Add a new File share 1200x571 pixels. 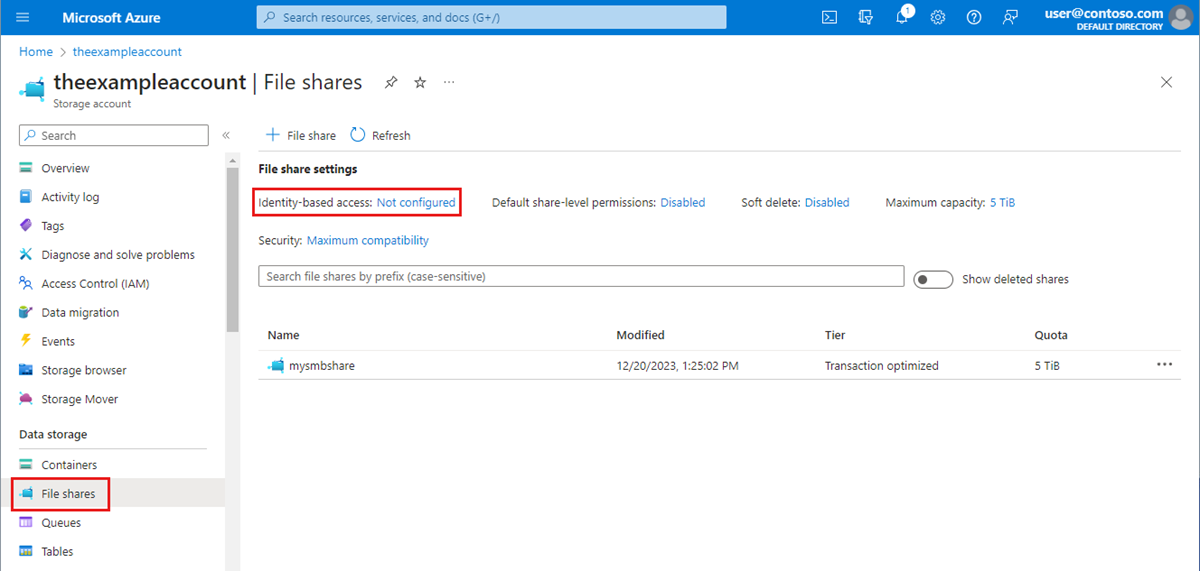click(300, 135)
